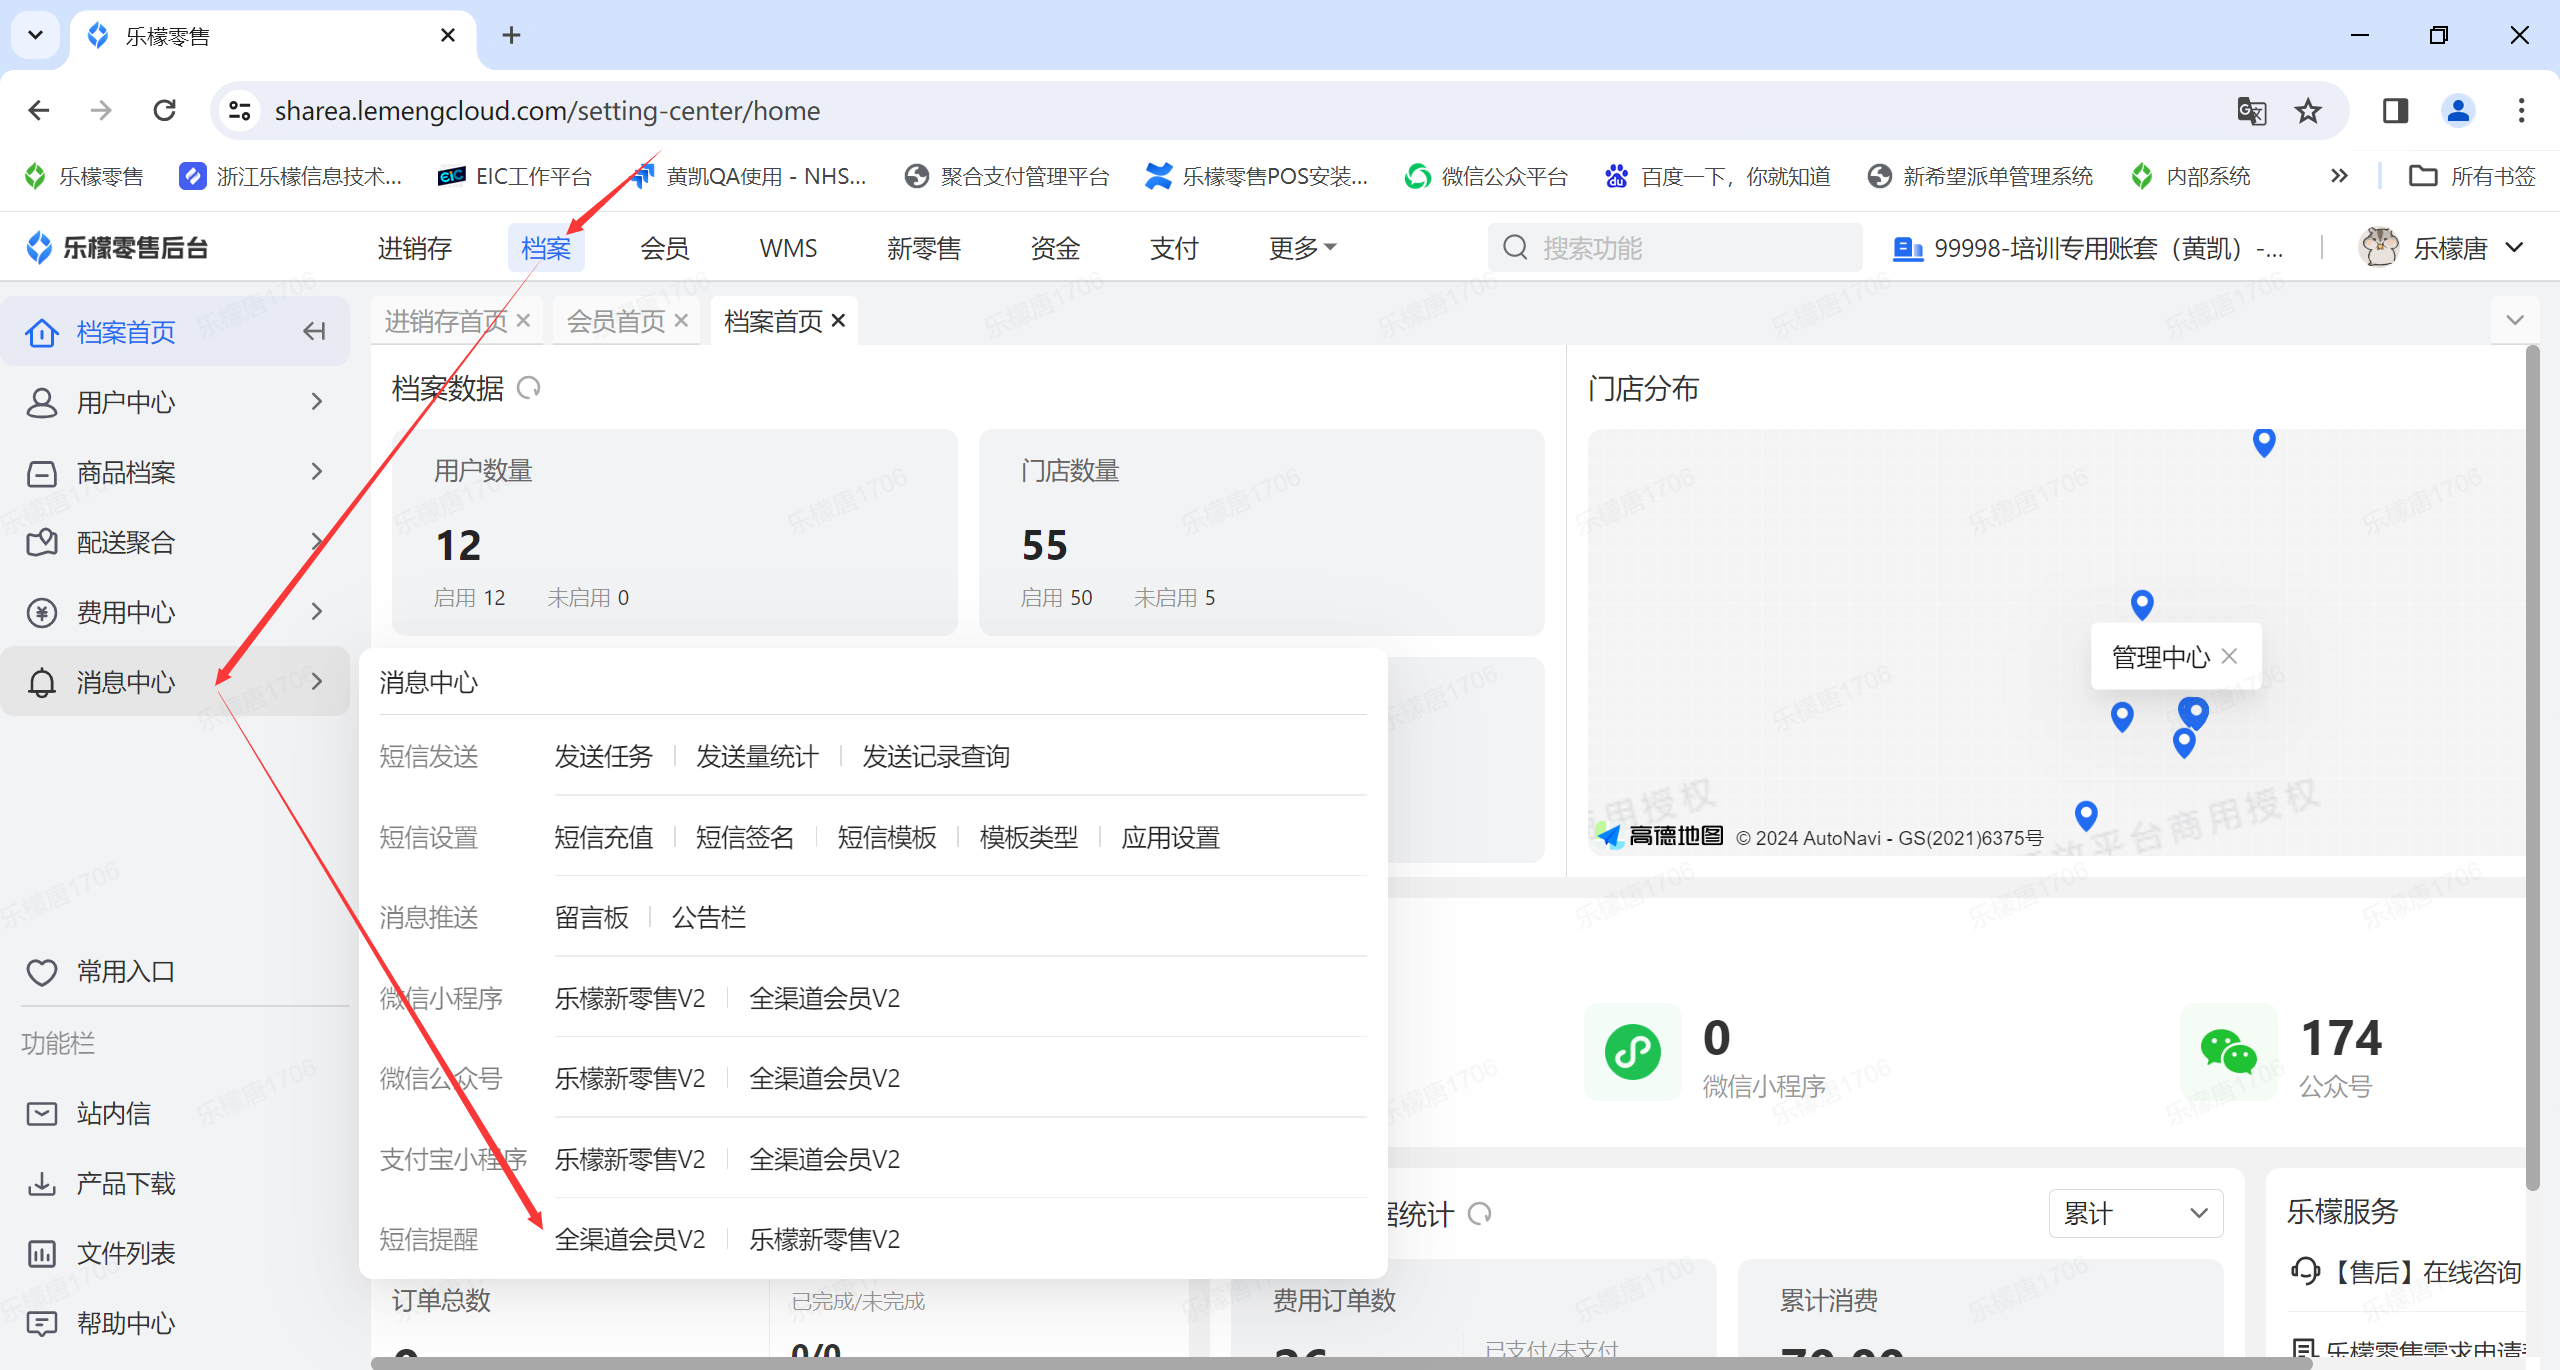The image size is (2560, 1370).
Task: Click the 公众号 WeChat icon
Action: (2228, 1052)
